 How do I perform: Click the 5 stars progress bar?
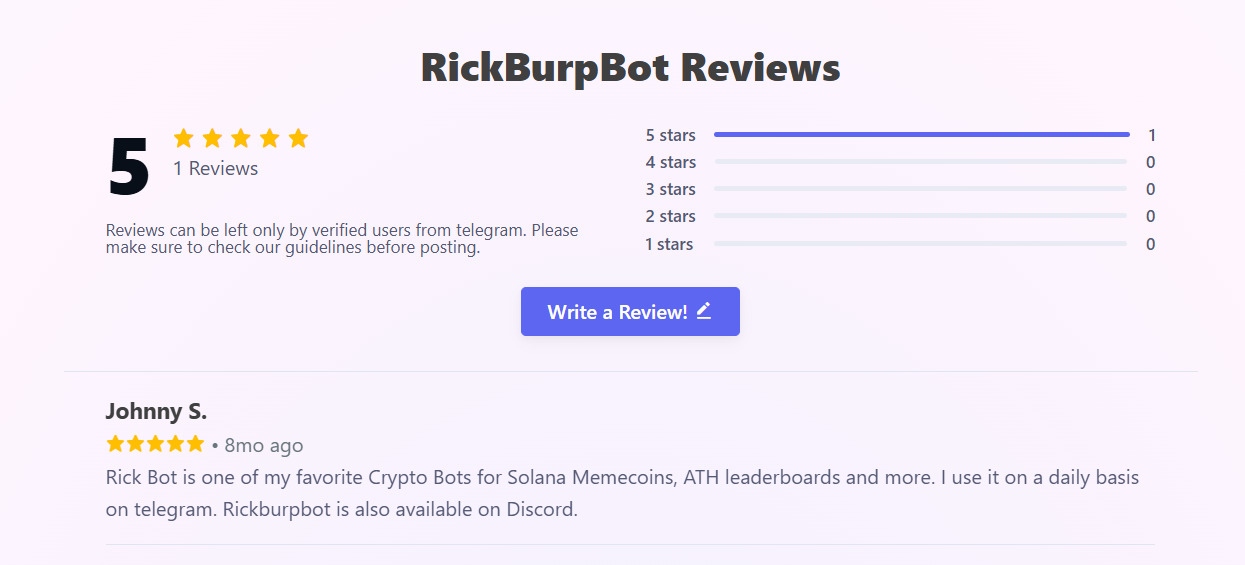[x=921, y=134]
